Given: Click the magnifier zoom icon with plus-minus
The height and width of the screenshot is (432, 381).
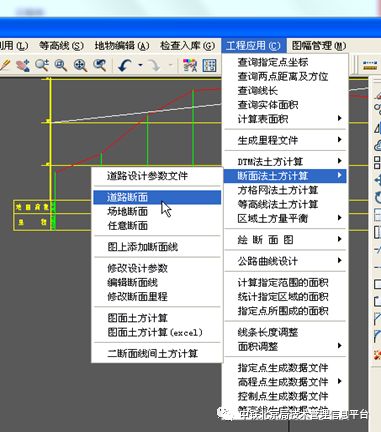Looking at the screenshot, I should pyautogui.click(x=42, y=65).
